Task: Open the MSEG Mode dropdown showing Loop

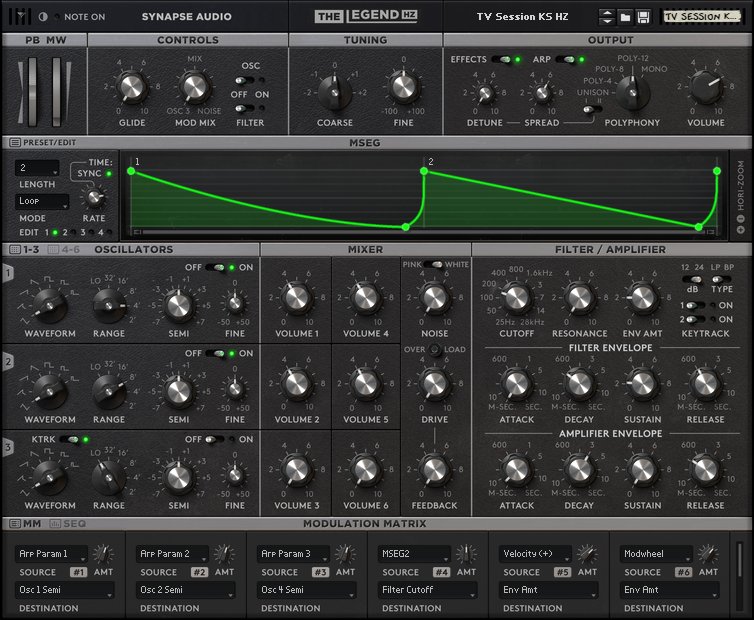Action: 43,201
